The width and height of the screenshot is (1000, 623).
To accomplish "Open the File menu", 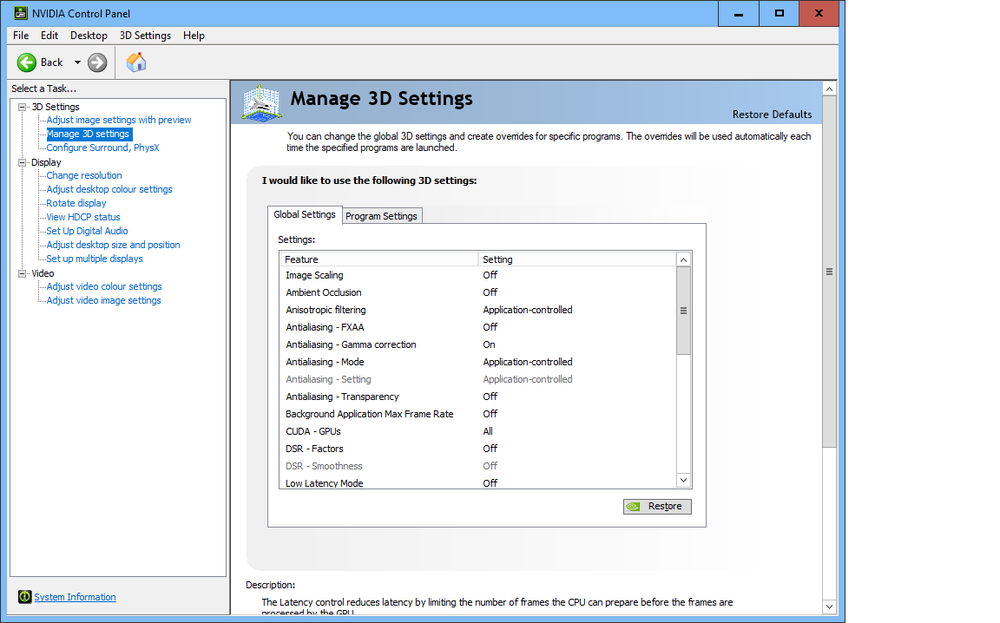I will pyautogui.click(x=20, y=36).
